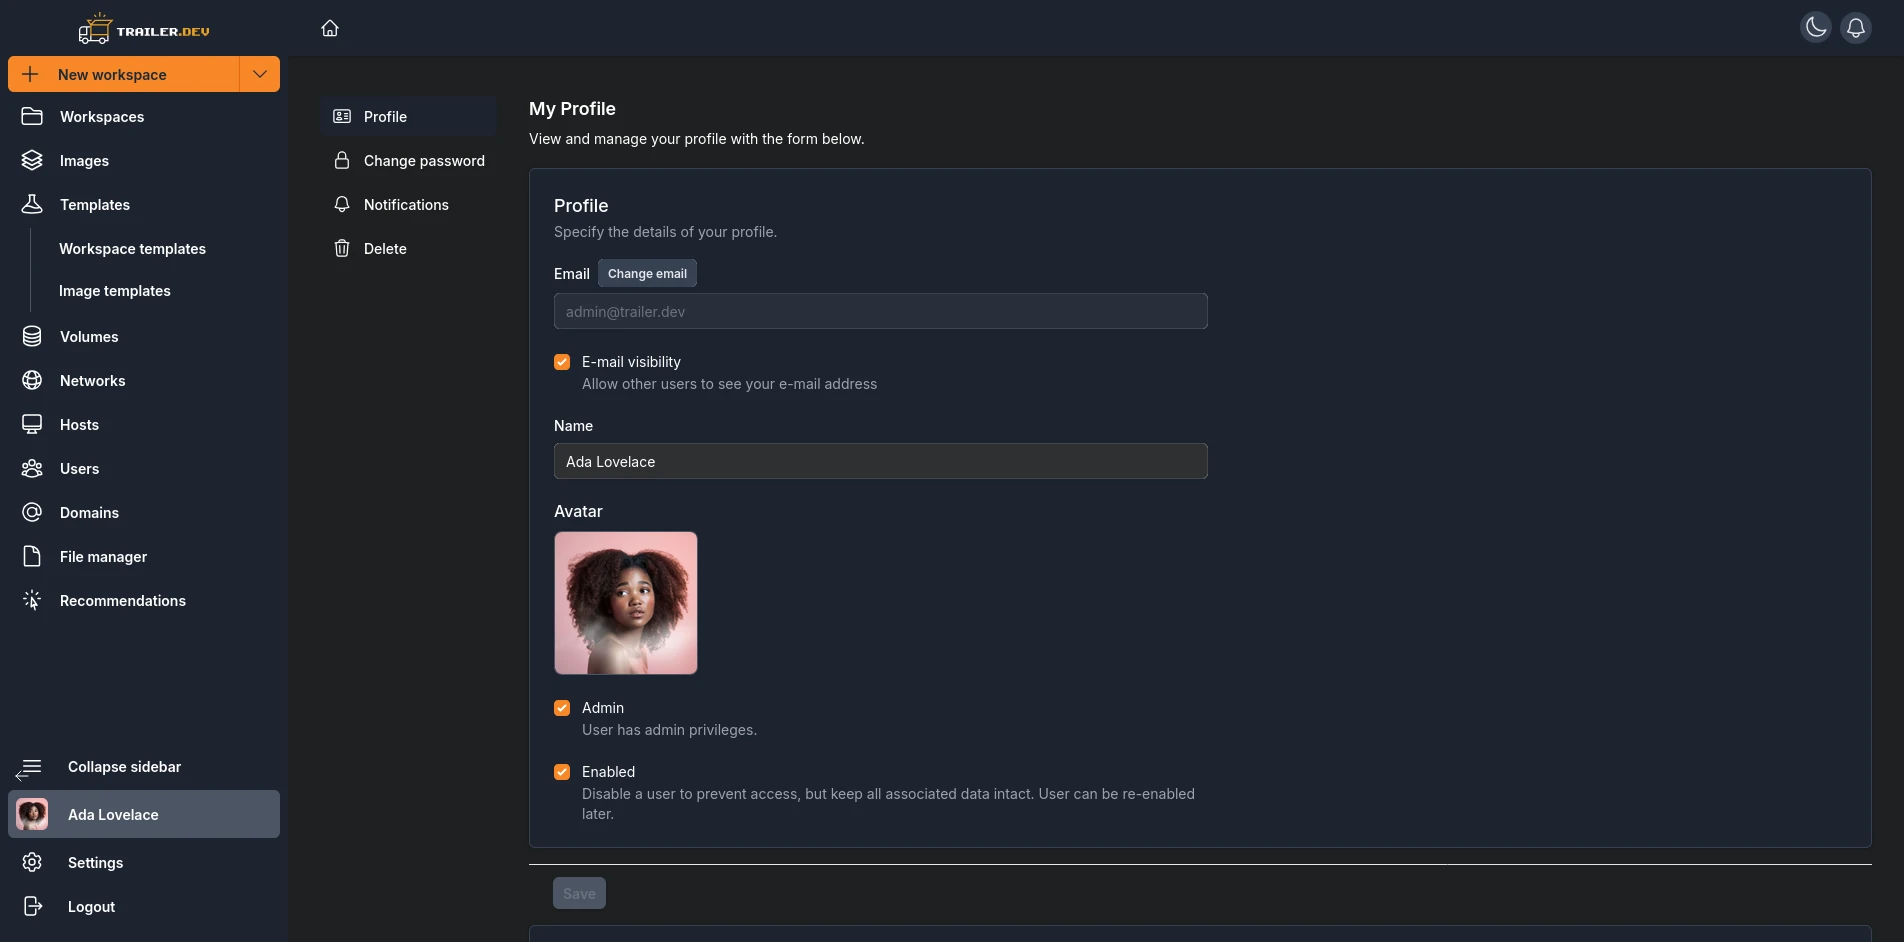Screen dimensions: 1904x942
Task: Click the Change email button
Action: coord(647,273)
